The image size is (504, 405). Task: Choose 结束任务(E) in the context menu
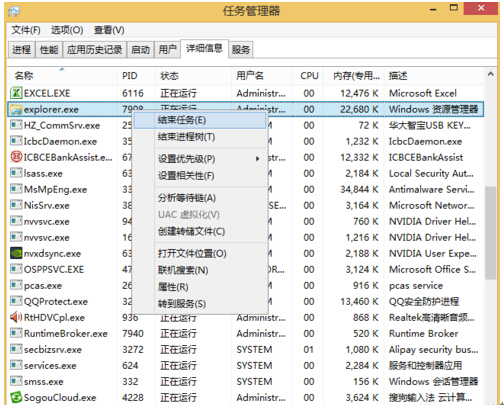[x=200, y=120]
